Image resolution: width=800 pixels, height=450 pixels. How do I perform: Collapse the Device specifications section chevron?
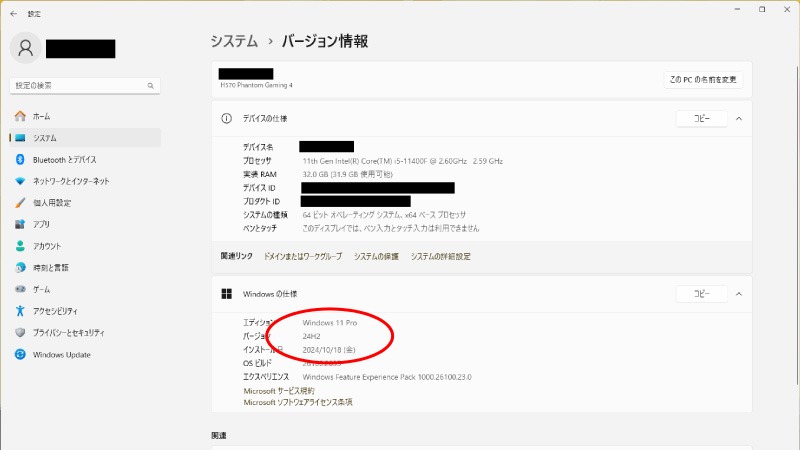(x=739, y=118)
